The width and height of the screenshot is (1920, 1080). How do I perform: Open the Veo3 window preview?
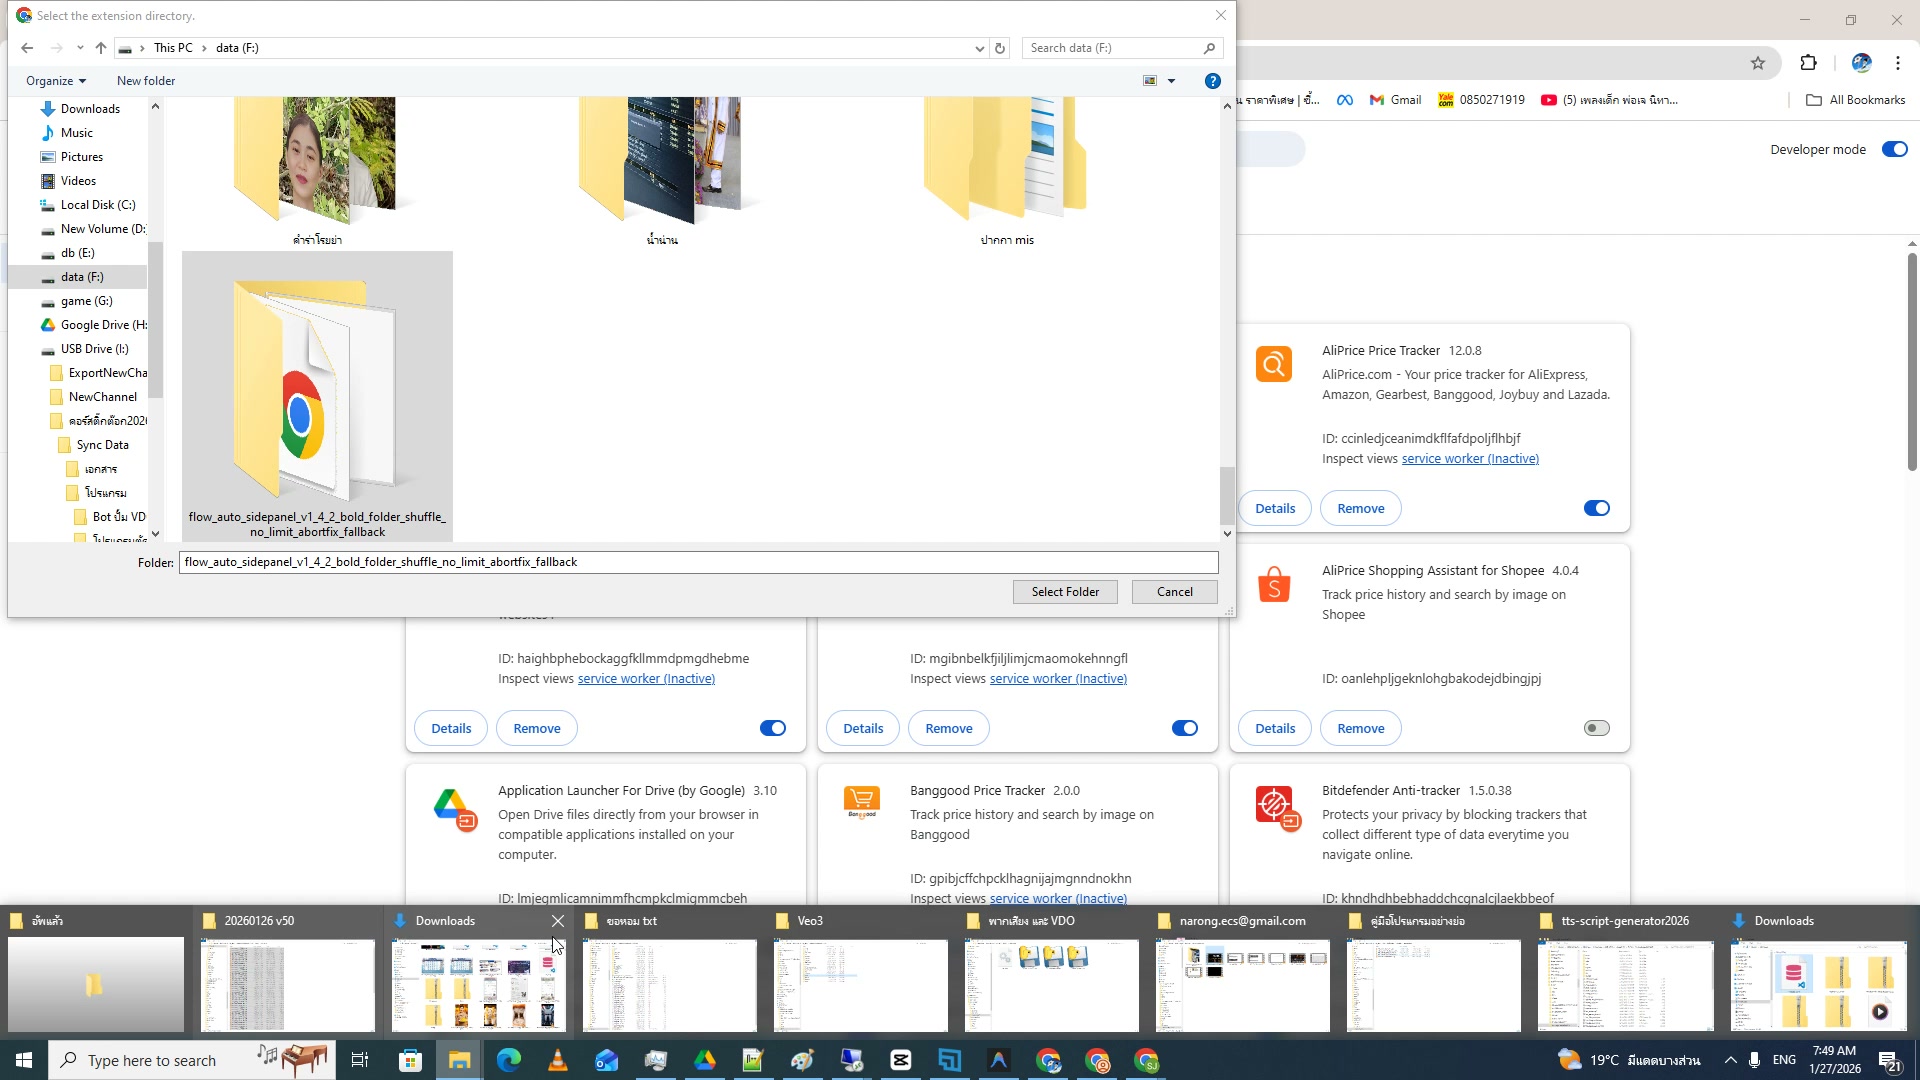click(x=860, y=984)
